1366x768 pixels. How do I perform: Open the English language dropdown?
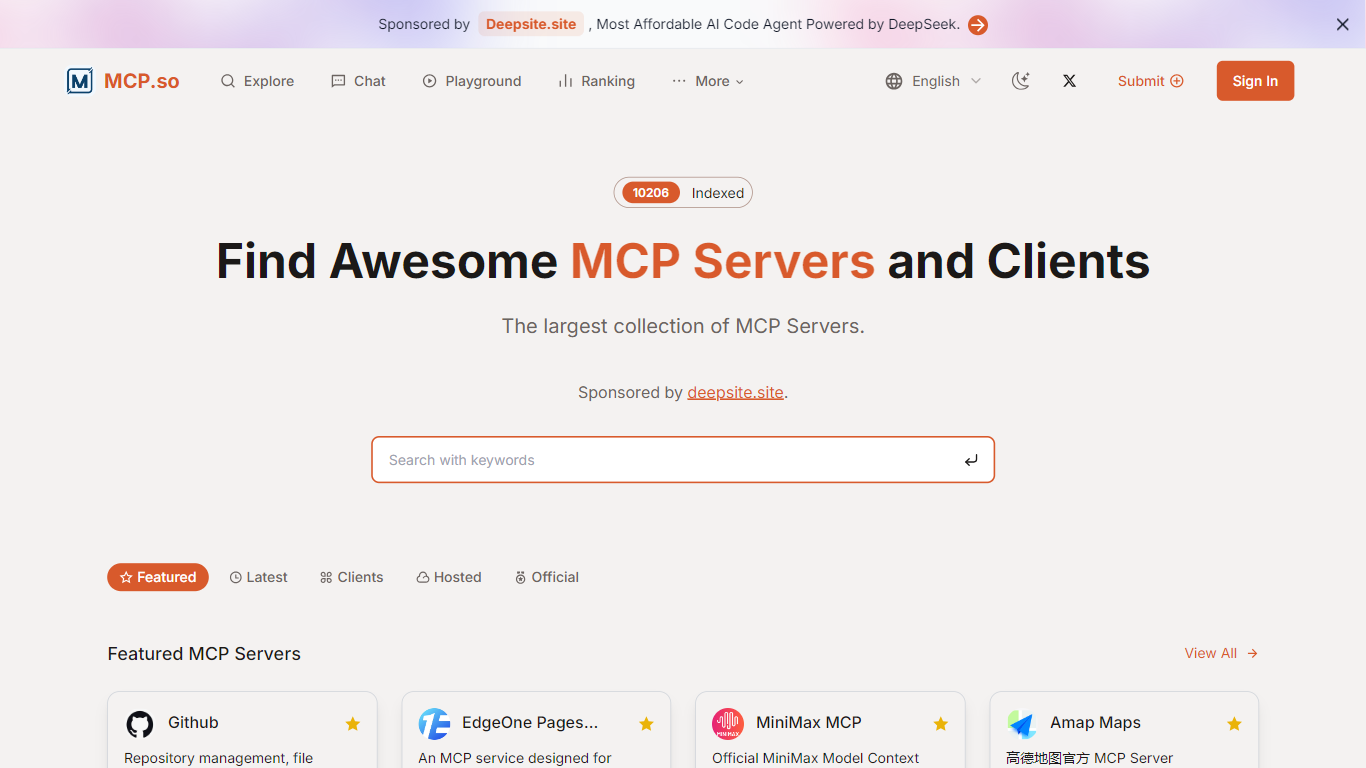(933, 81)
